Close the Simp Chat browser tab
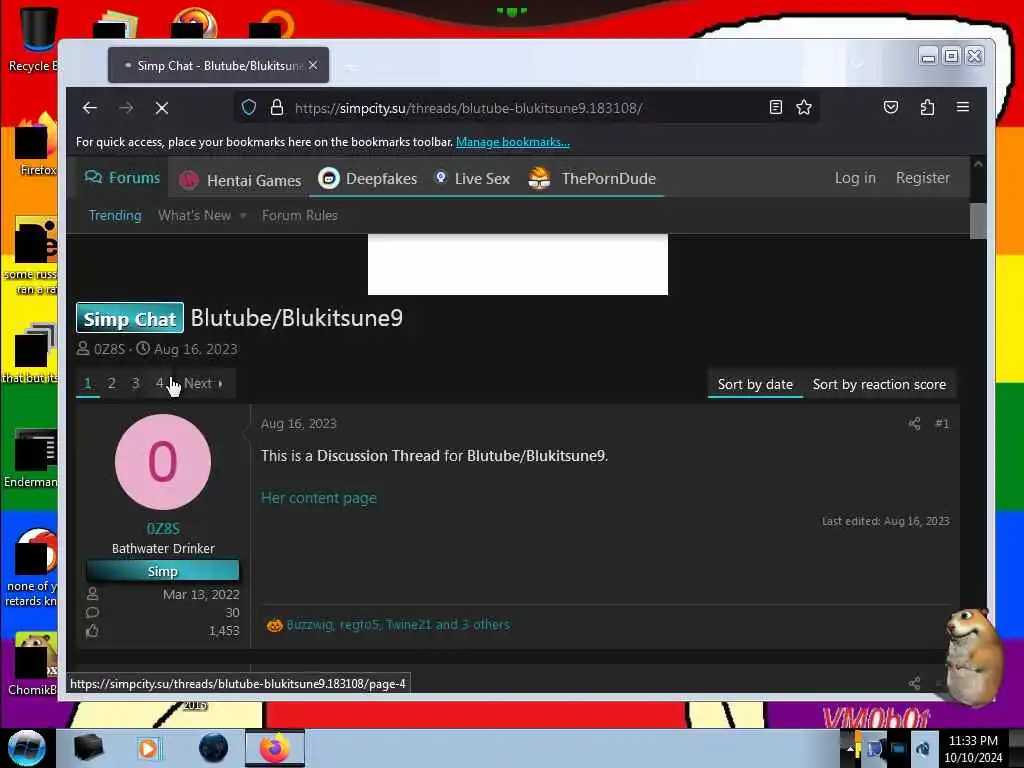 [313, 65]
